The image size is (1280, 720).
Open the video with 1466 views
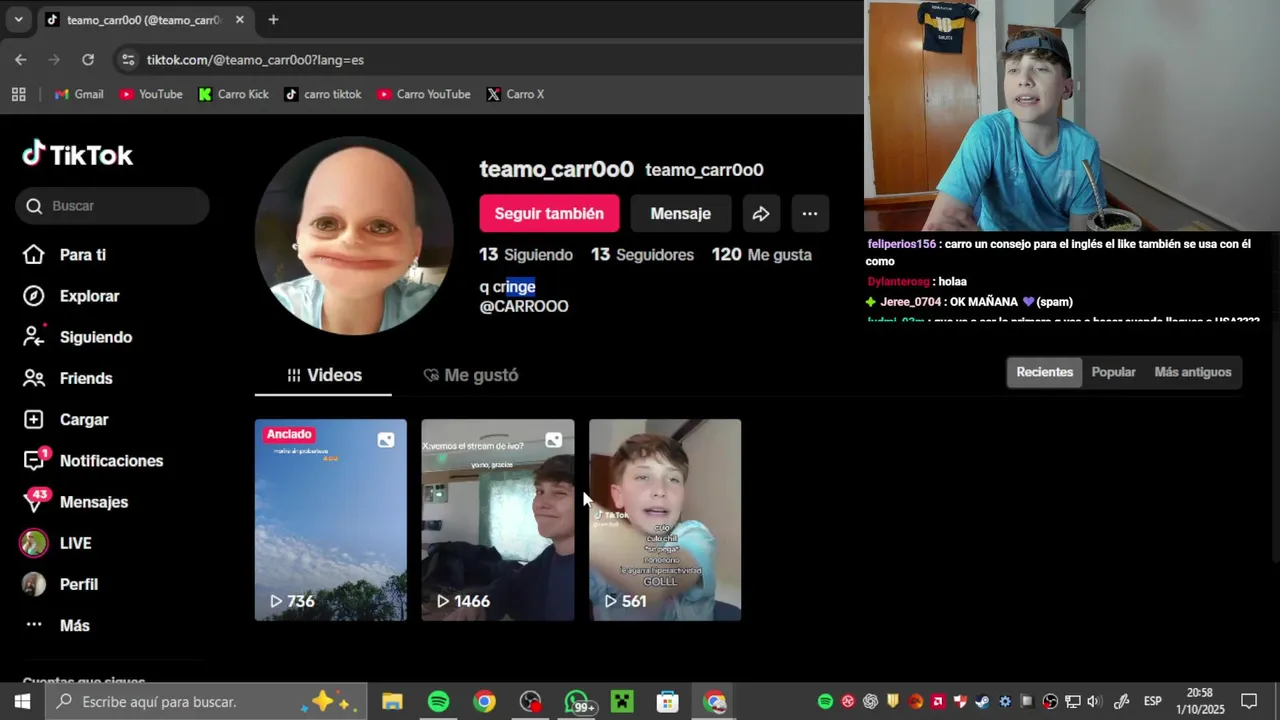coord(498,520)
